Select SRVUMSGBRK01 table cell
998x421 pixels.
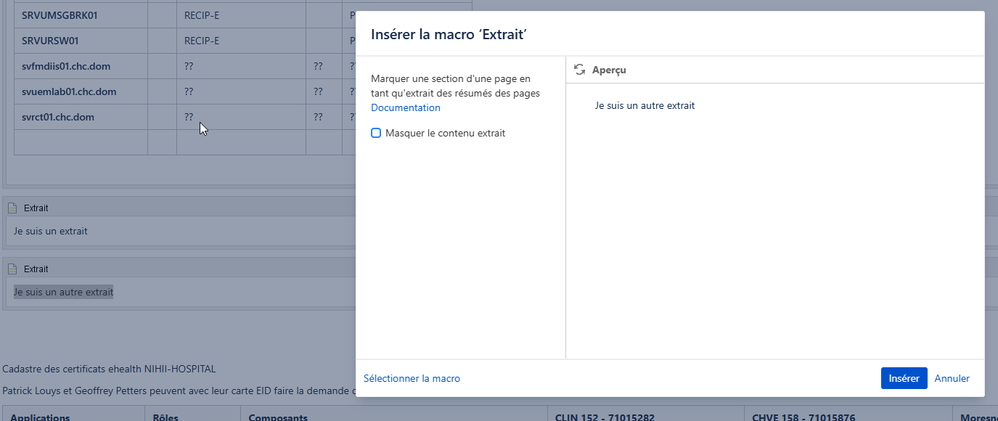click(81, 15)
